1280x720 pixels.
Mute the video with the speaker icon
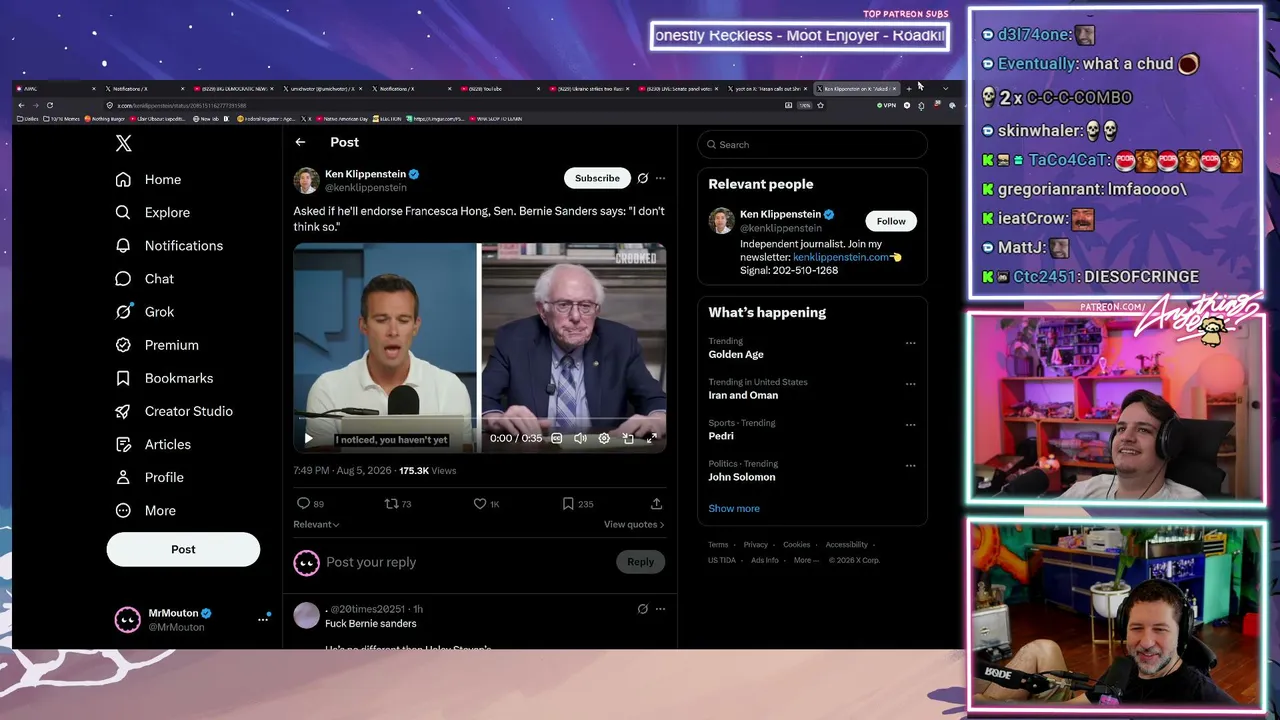tap(580, 438)
